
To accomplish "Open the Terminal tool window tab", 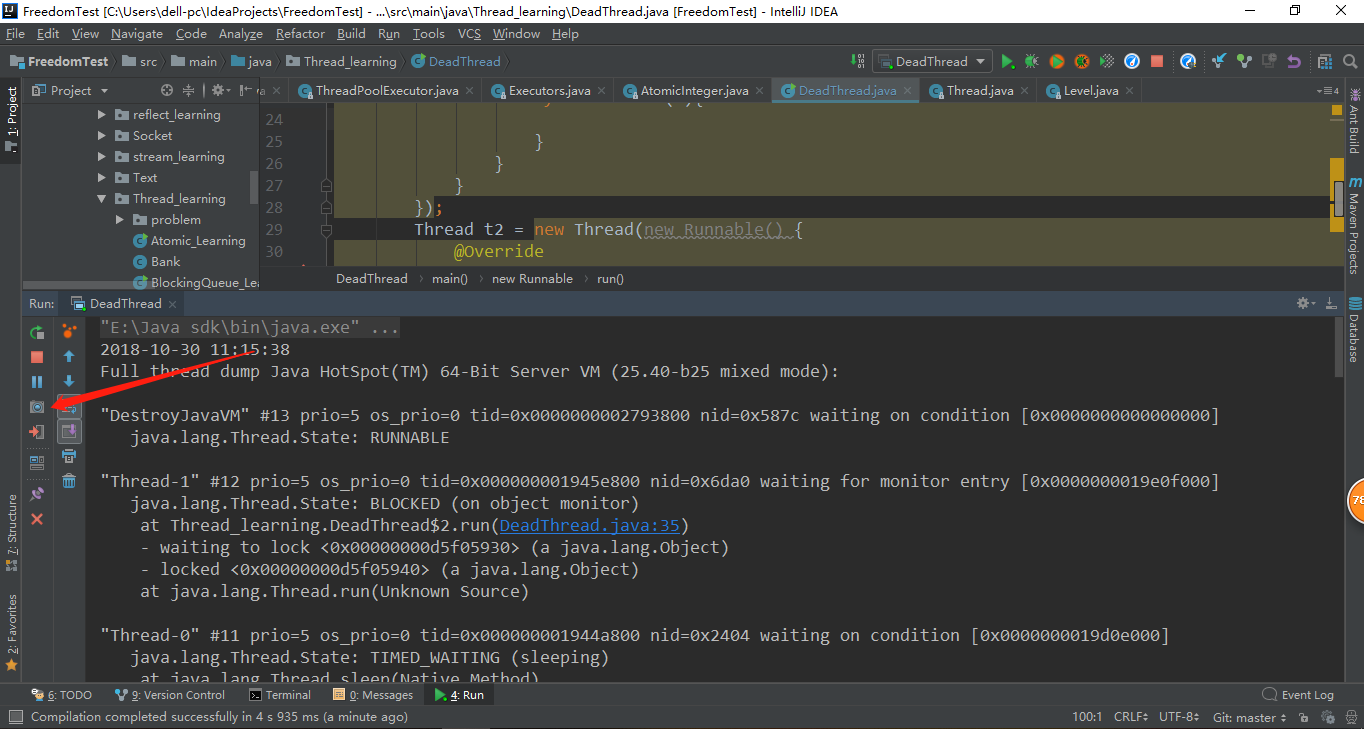I will 280,695.
